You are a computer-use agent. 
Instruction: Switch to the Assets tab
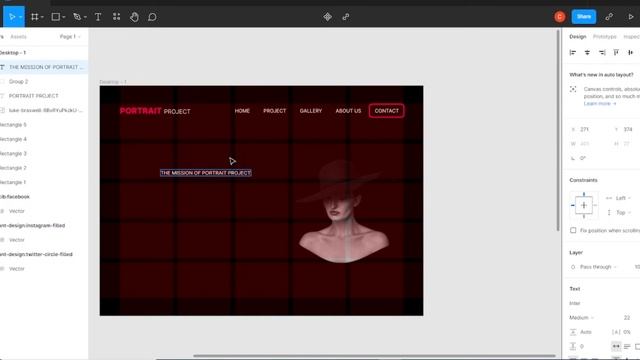pyautogui.click(x=18, y=37)
